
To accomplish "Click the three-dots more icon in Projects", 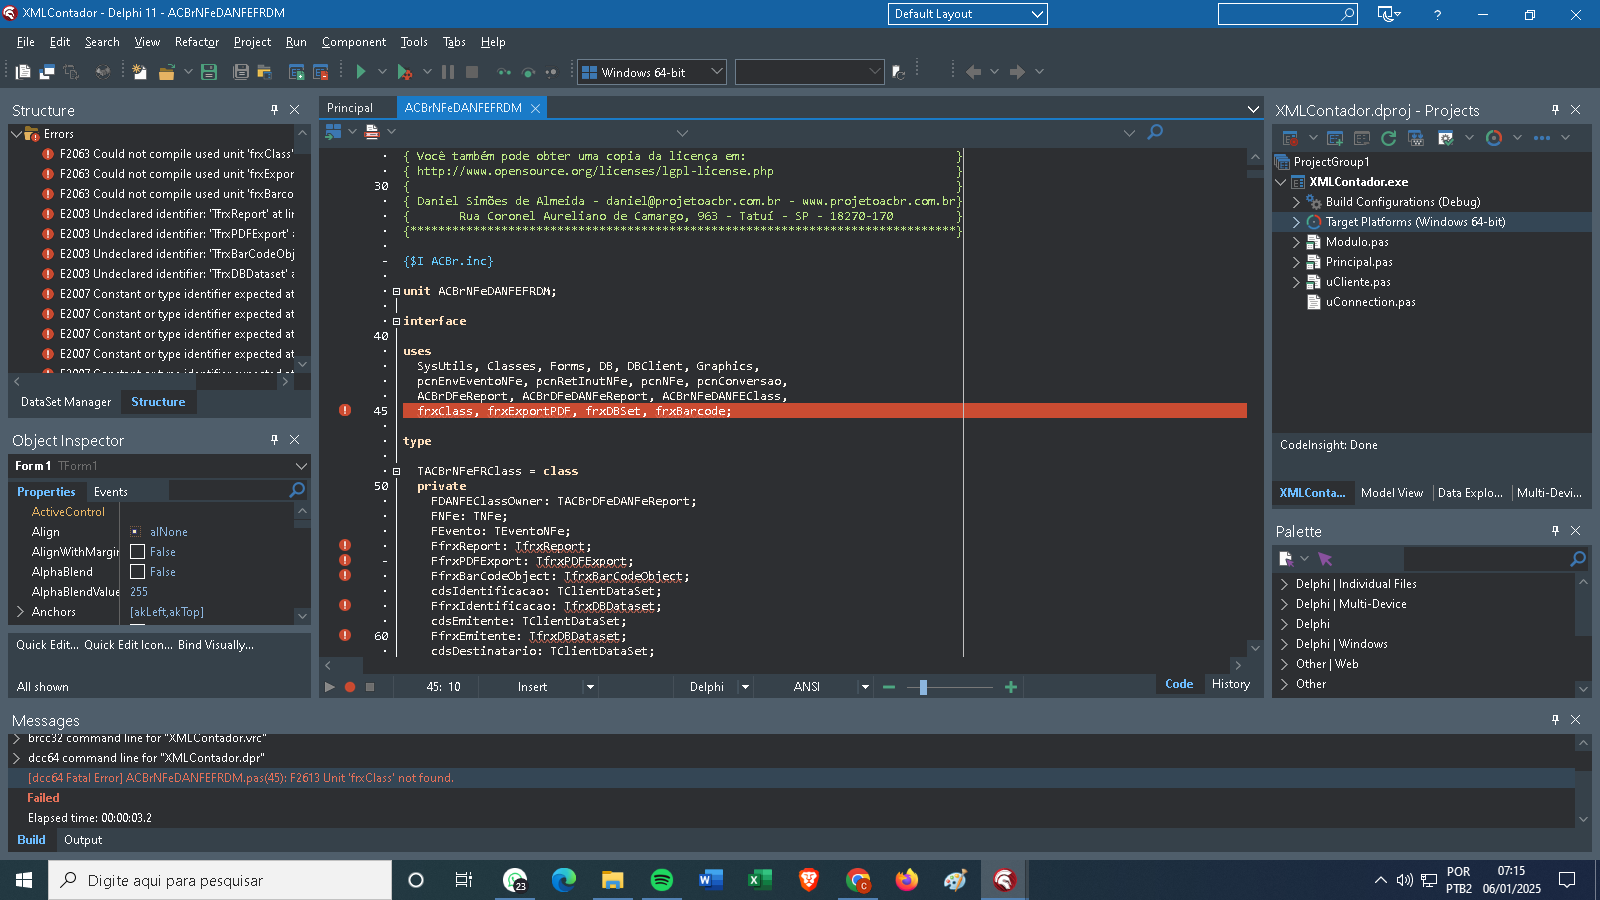I will pyautogui.click(x=1542, y=138).
